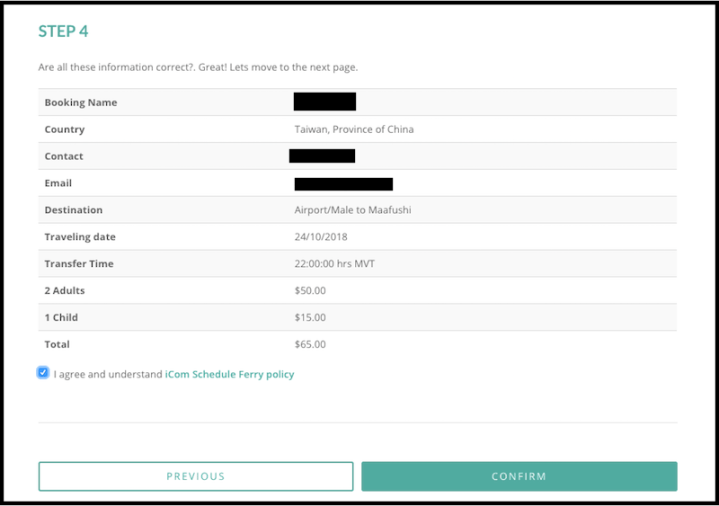This screenshot has height=506, width=719.
Task: Click the redacted Contact value
Action: click(322, 156)
